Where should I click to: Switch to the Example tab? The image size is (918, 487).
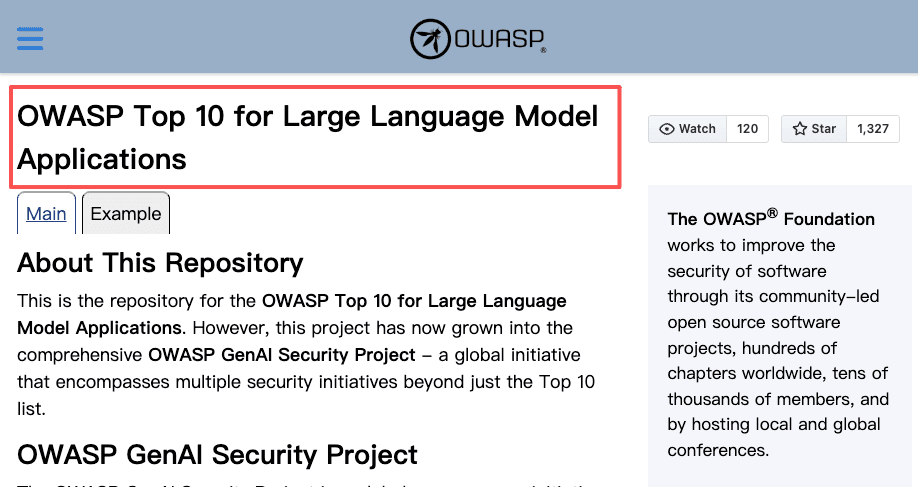(126, 214)
